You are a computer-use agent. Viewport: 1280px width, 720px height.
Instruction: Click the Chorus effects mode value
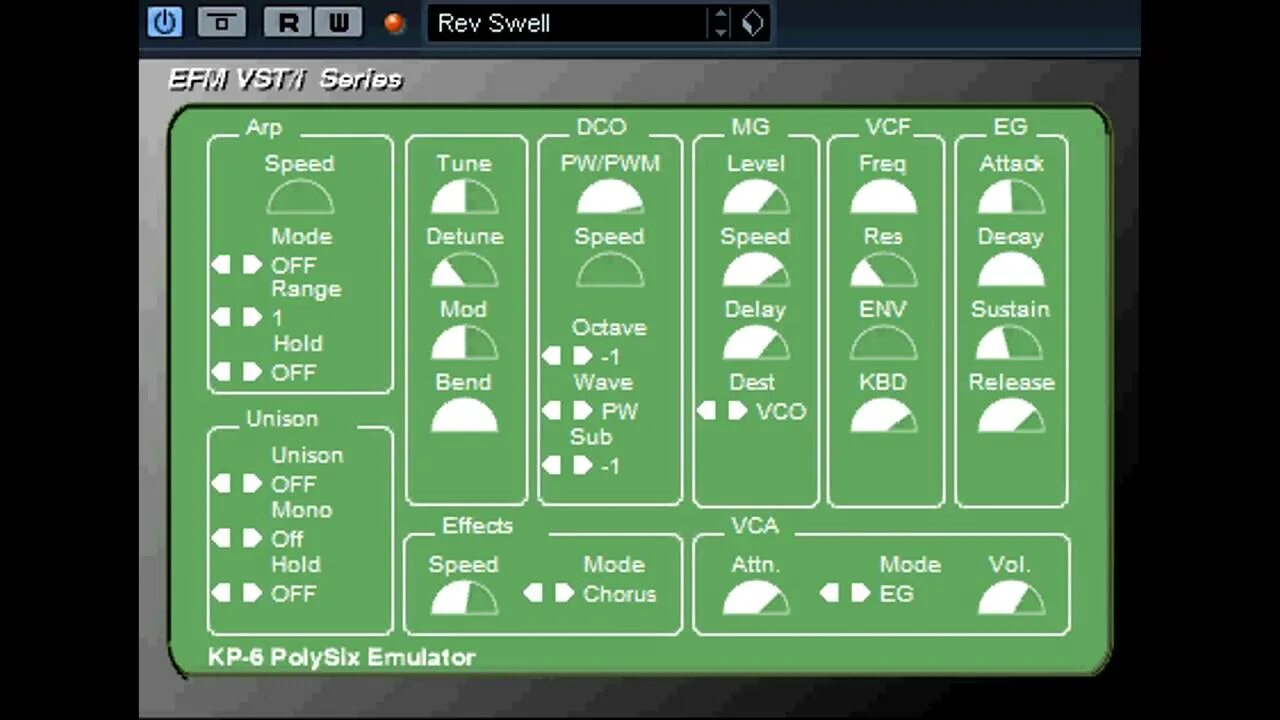(x=620, y=594)
